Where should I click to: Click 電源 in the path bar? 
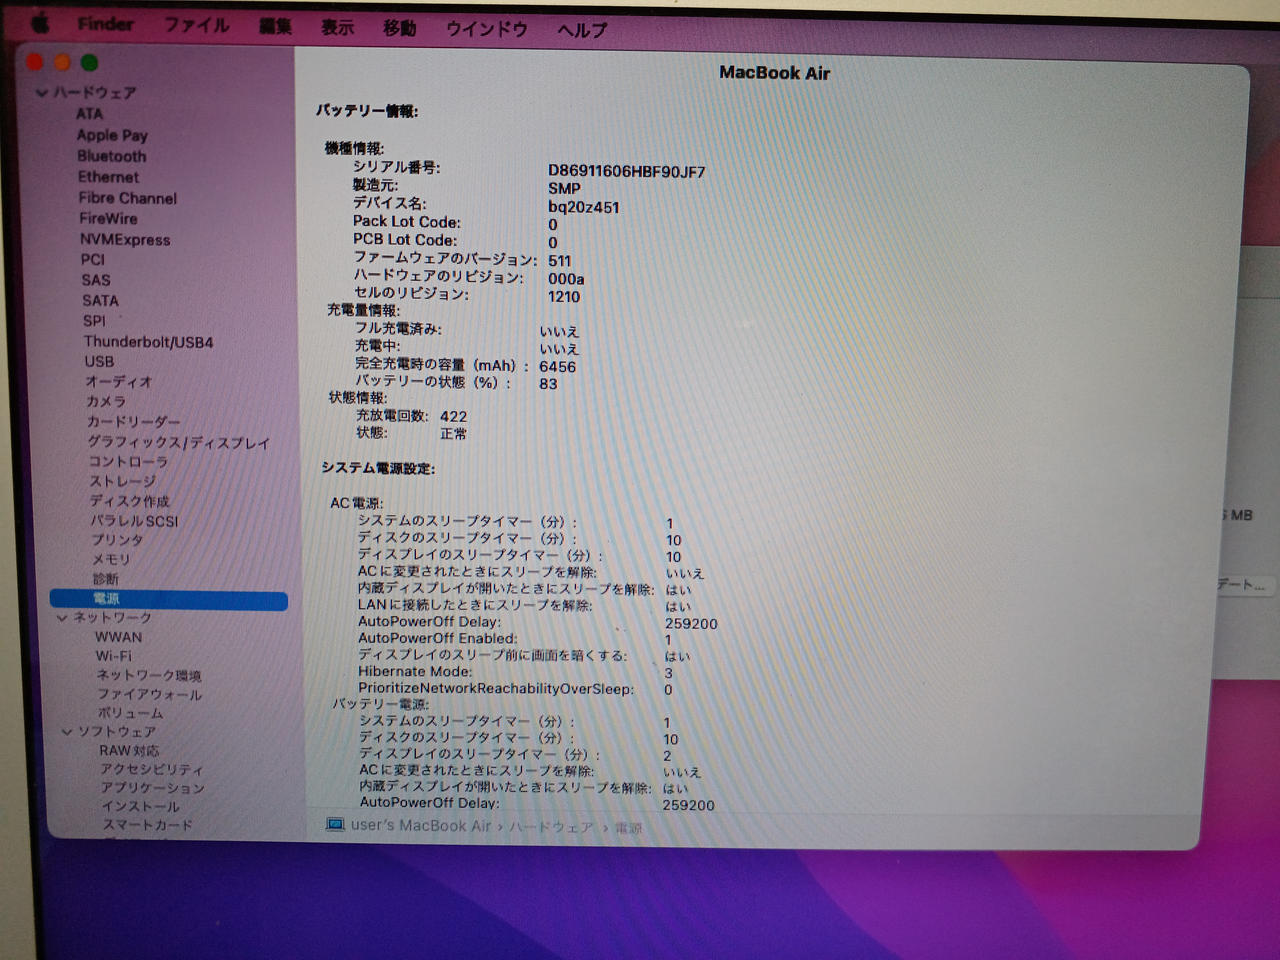[628, 828]
